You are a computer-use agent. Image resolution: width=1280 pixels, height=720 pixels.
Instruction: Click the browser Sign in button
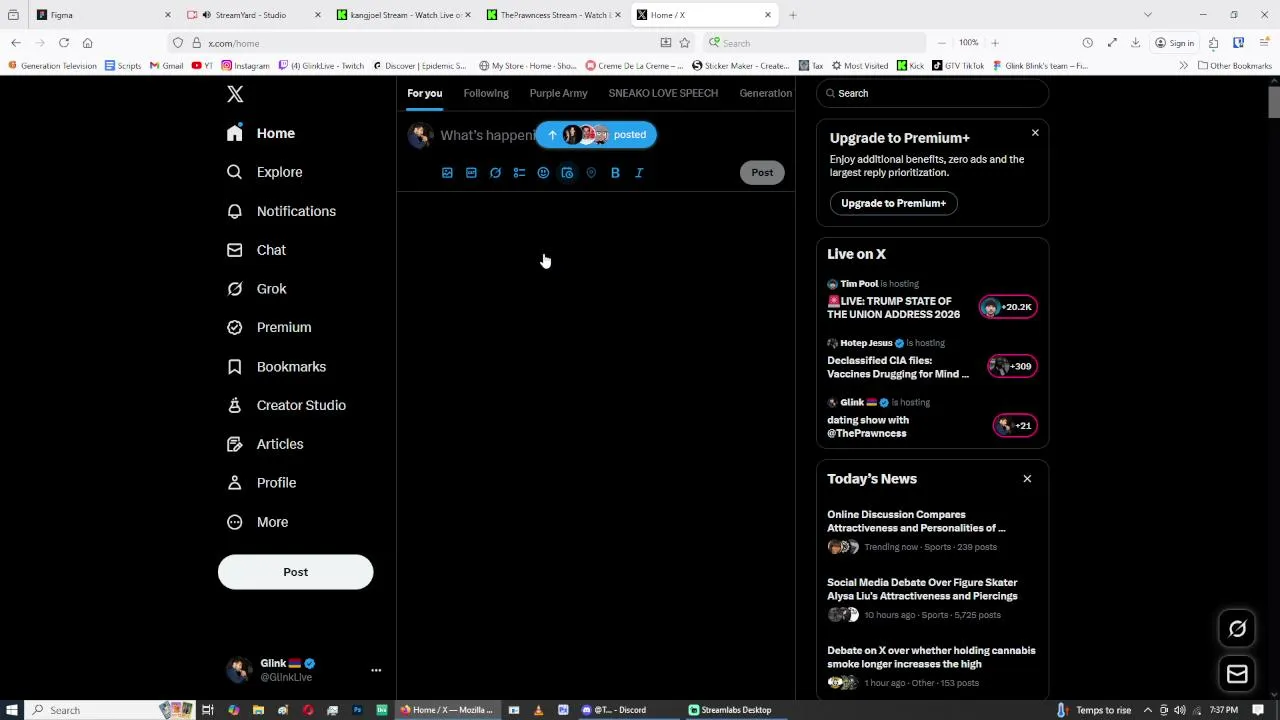pos(1174,43)
